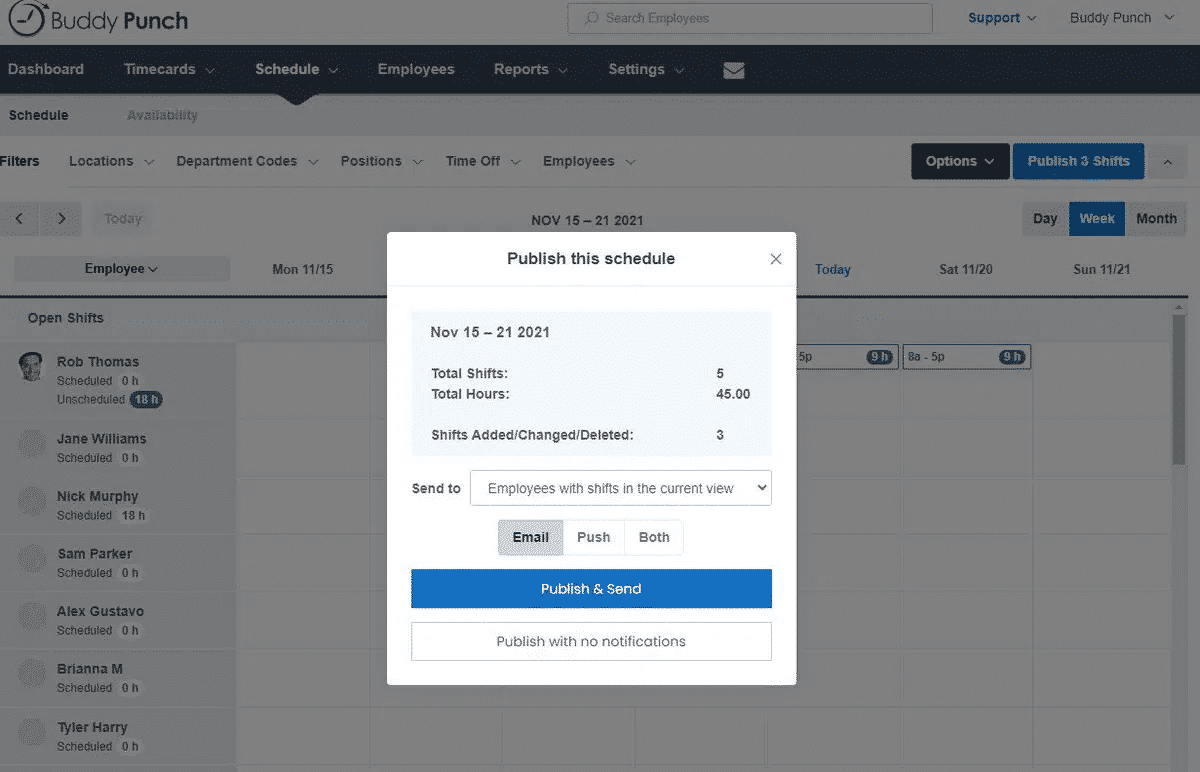Viewport: 1200px width, 772px height.
Task: Select Push notification option
Action: pyautogui.click(x=594, y=537)
